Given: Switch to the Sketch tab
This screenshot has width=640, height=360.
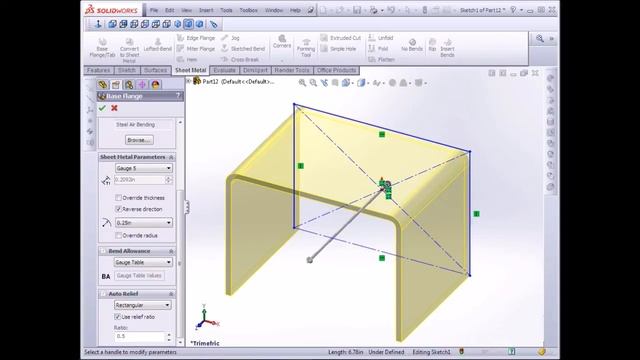Looking at the screenshot, I should (x=127, y=70).
